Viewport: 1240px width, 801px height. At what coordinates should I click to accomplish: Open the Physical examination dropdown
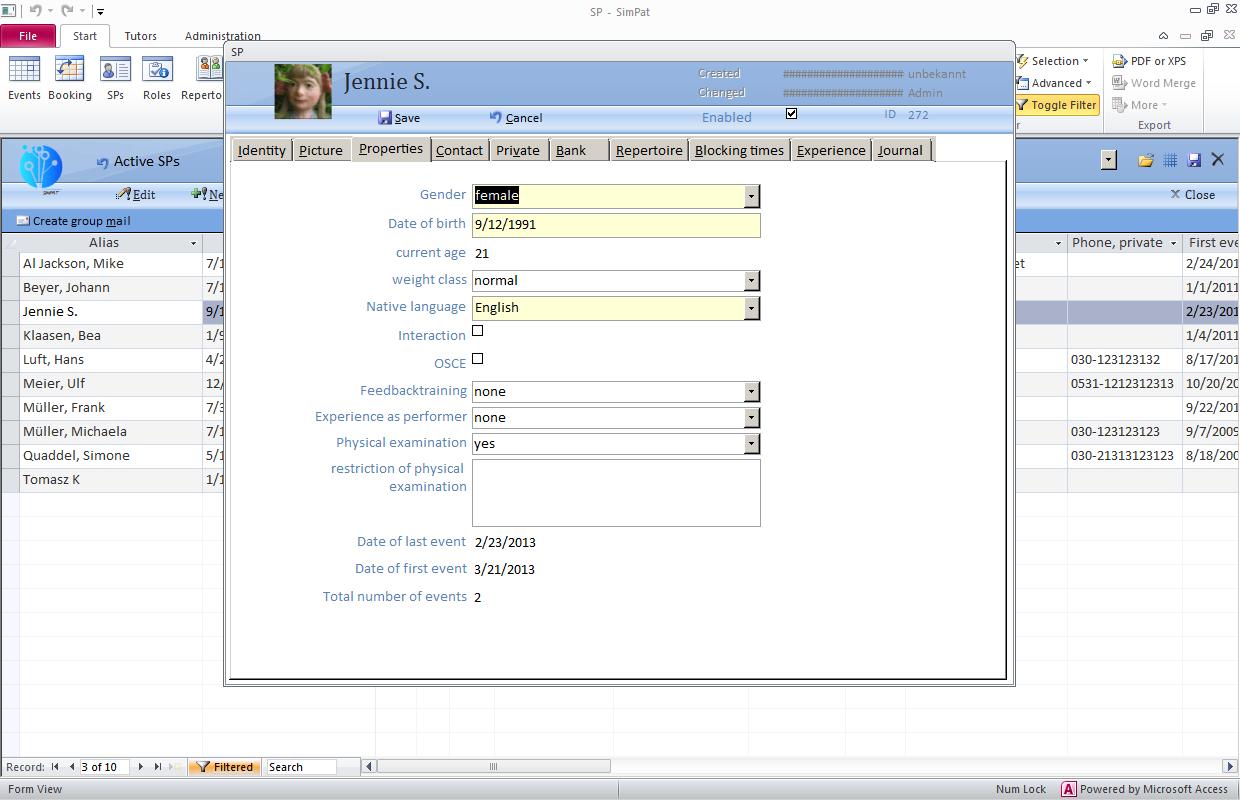pyautogui.click(x=751, y=443)
